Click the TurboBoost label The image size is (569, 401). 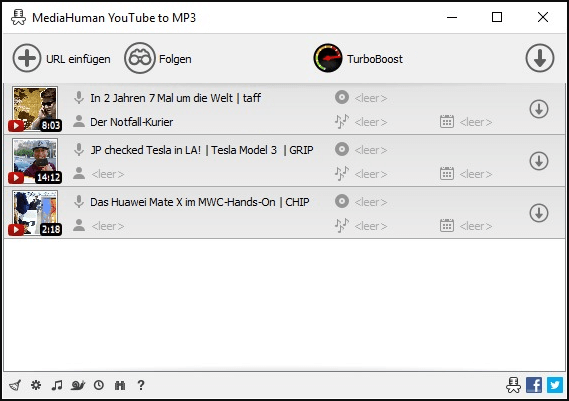point(374,59)
